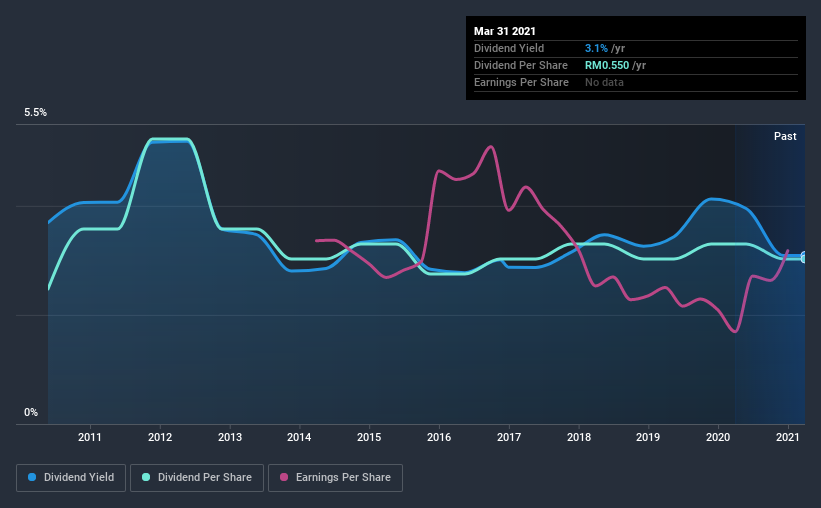
Task: Select the 2020 x-axis year label
Action: point(718,437)
